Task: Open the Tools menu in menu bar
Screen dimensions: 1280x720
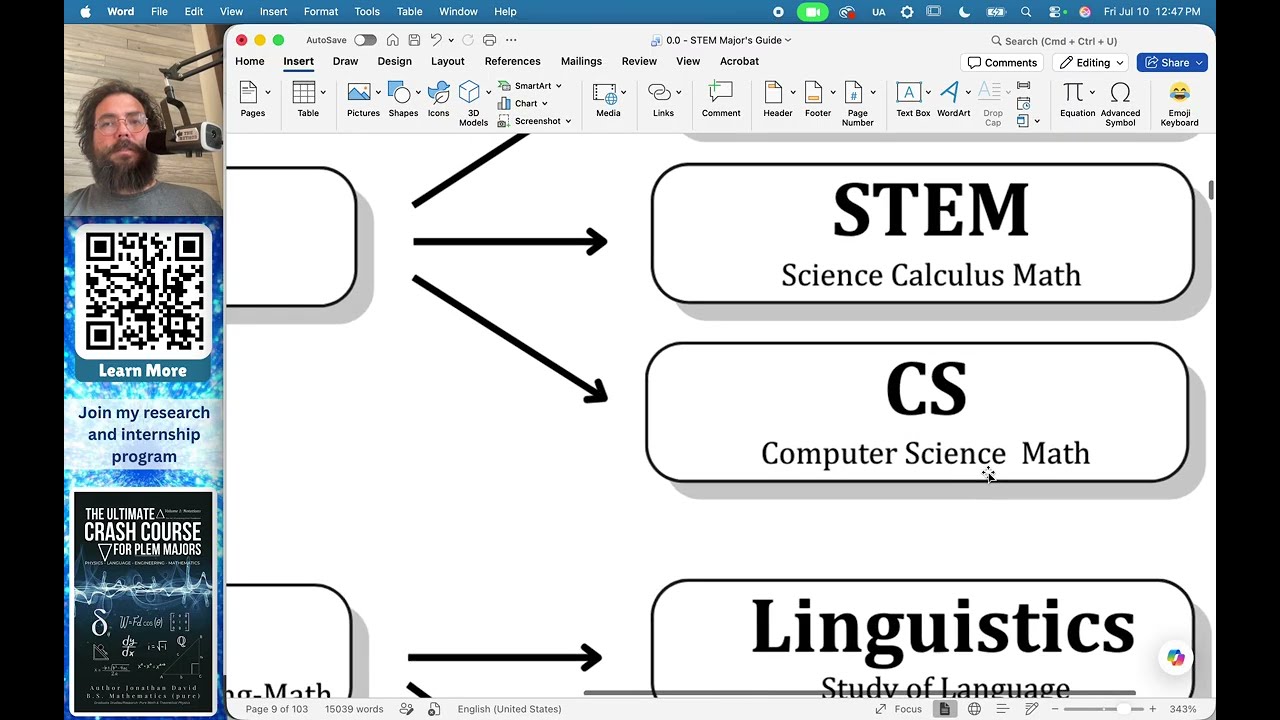Action: pyautogui.click(x=367, y=12)
